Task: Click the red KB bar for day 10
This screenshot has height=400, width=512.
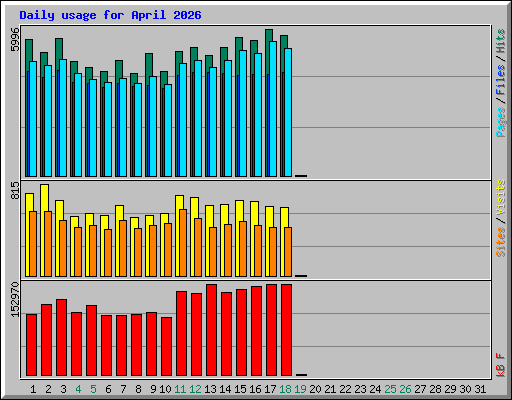Action: pyautogui.click(x=166, y=347)
